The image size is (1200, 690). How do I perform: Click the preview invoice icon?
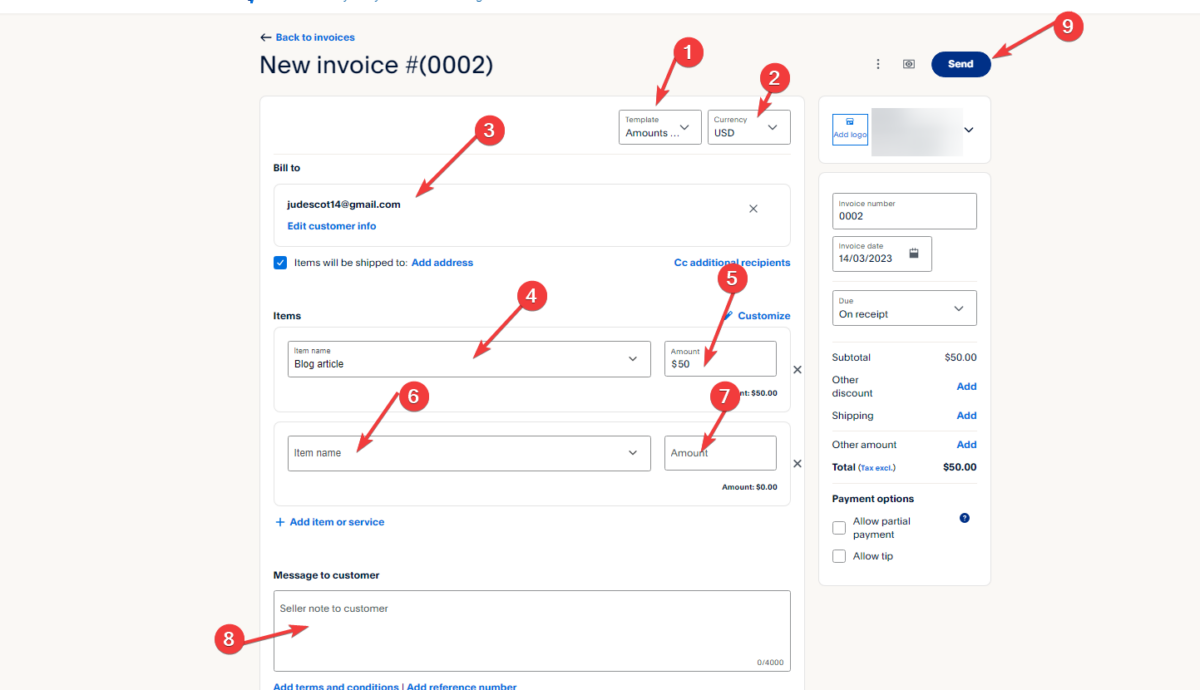click(909, 64)
